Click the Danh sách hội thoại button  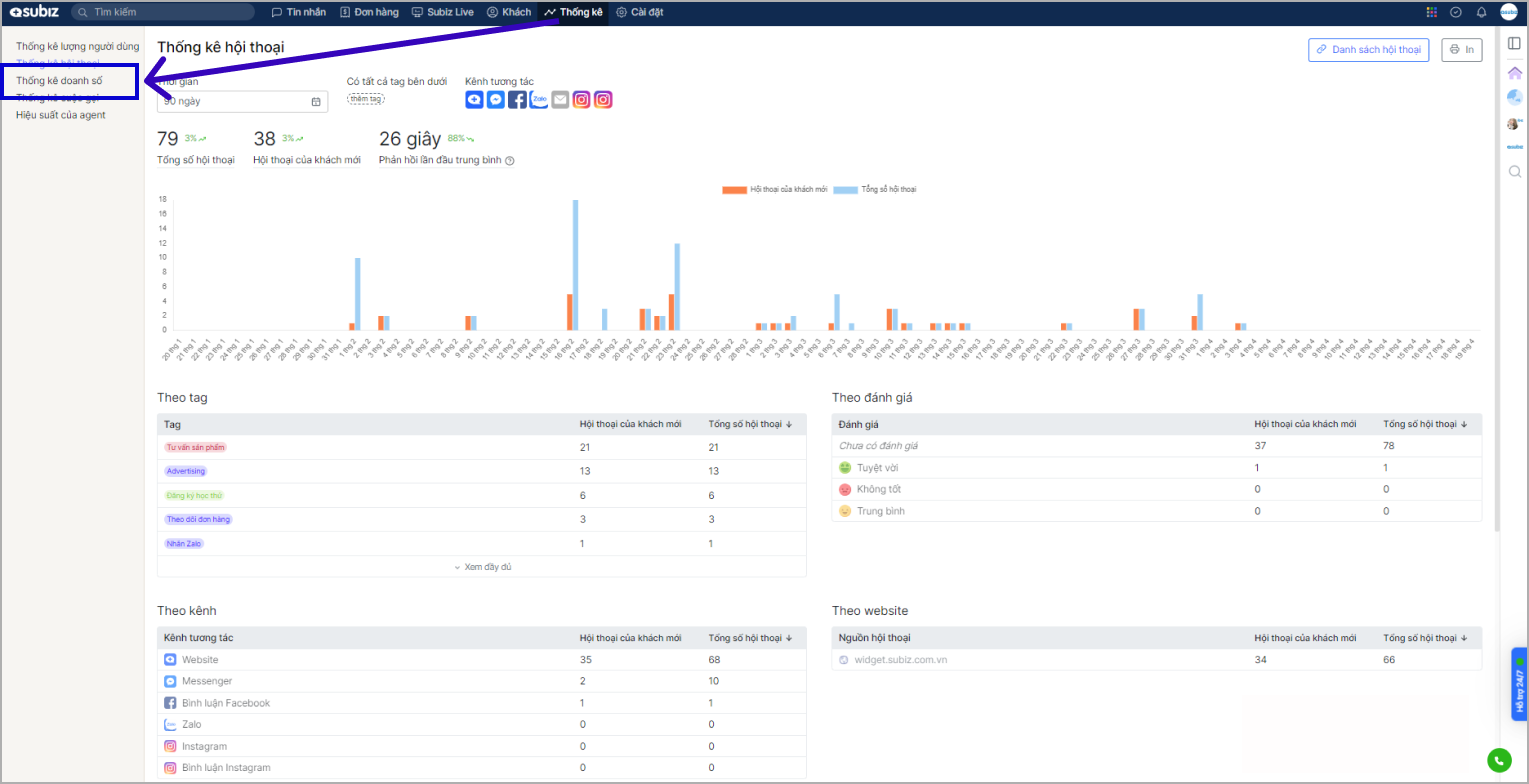coord(1368,50)
